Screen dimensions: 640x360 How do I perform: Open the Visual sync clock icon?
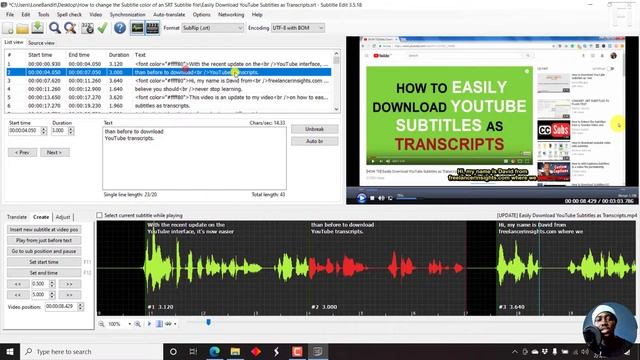tap(87, 28)
